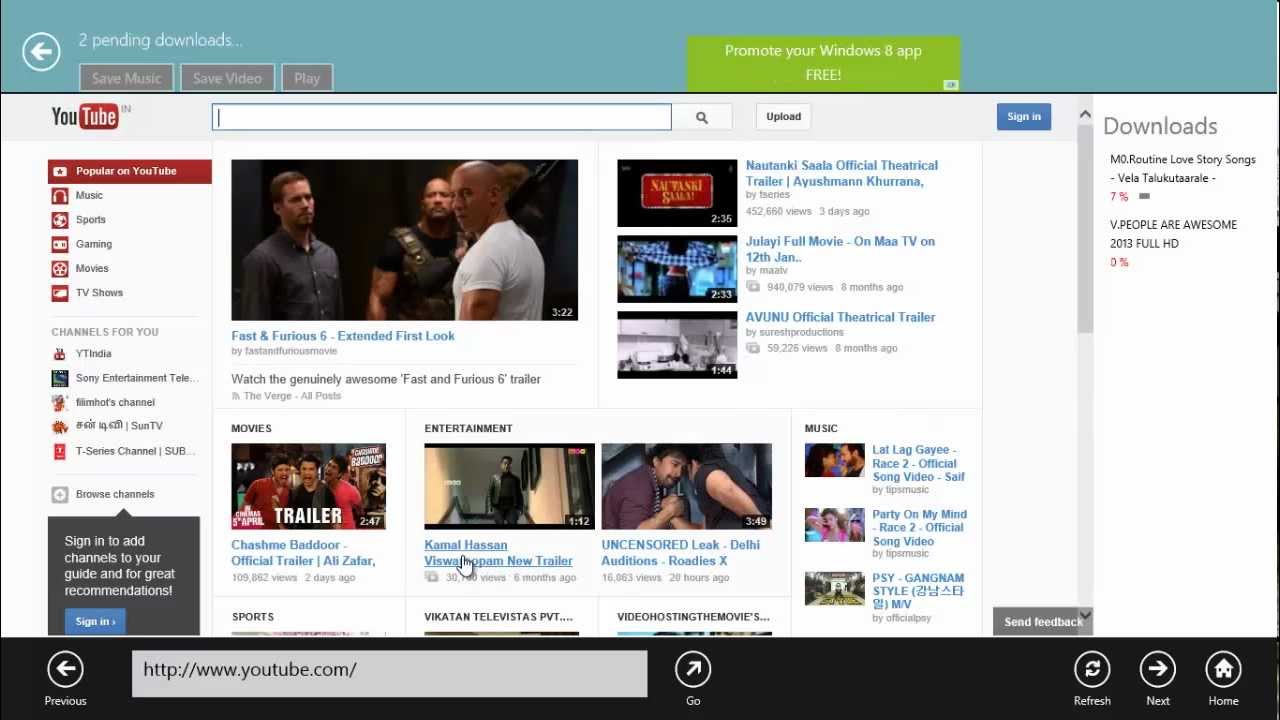Open Chashme Baddoor trailer thumbnail

point(308,486)
